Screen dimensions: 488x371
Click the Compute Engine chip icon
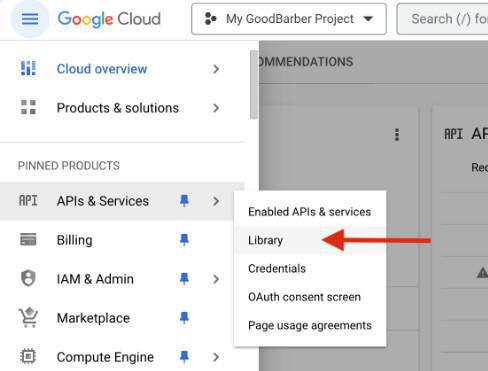[28, 356]
